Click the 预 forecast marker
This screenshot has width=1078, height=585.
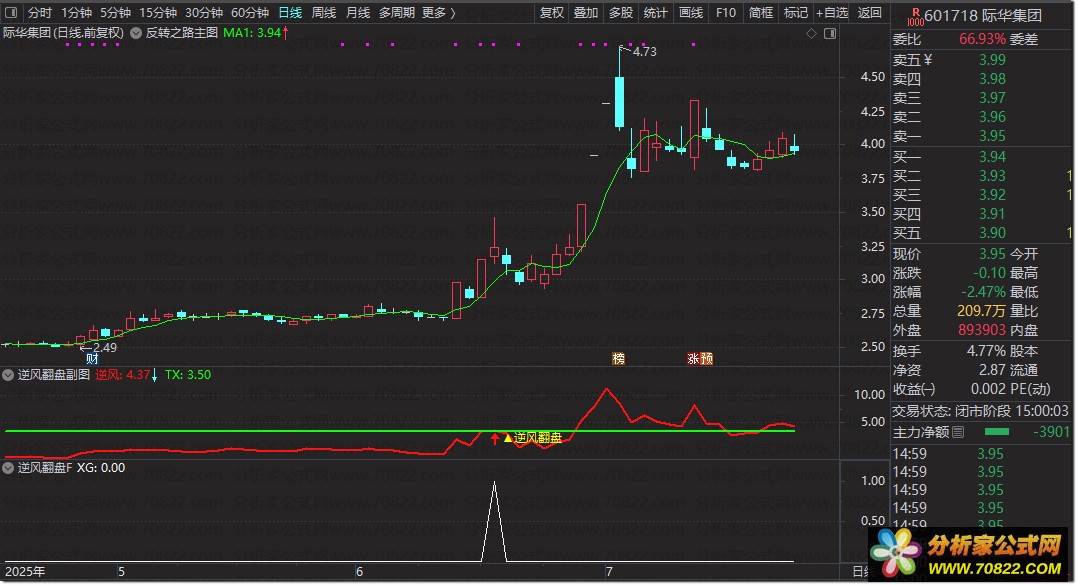pyautogui.click(x=706, y=358)
